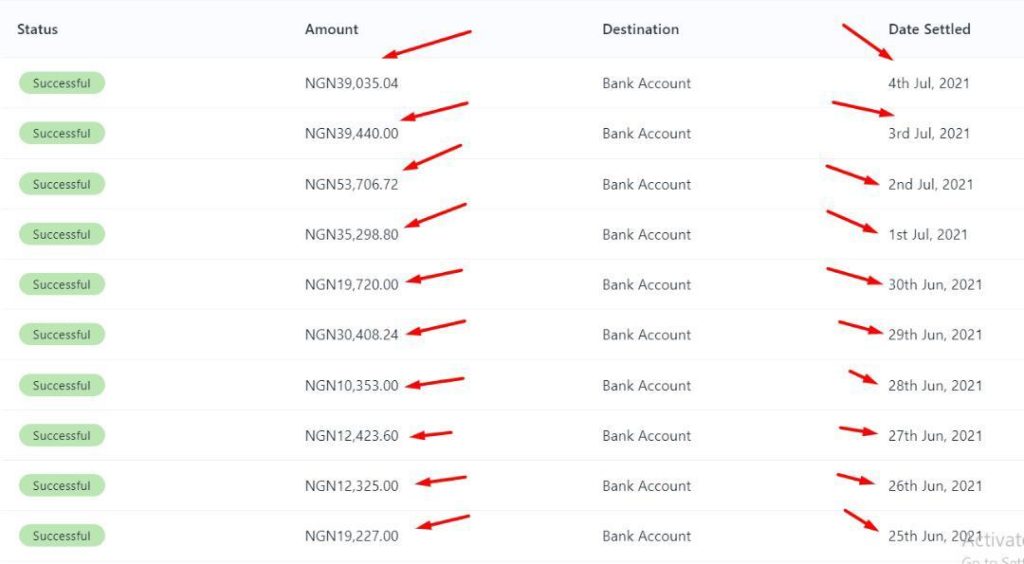Click the Status column header
Viewport: 1024px width, 564px height.
click(x=38, y=29)
